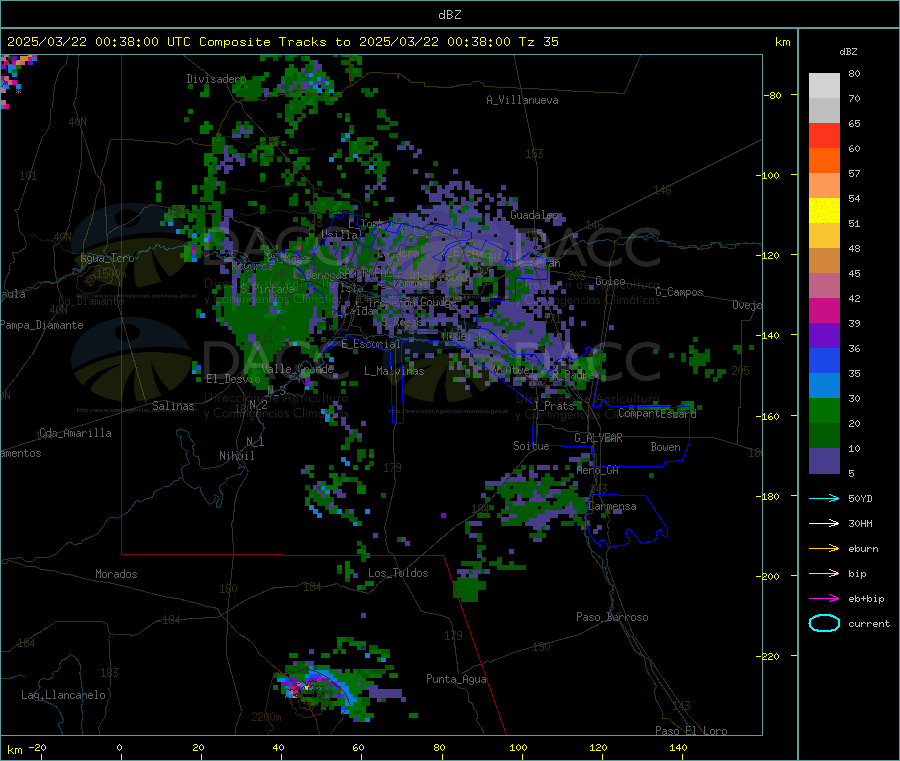Click the blue Carmensa polygon outline
The image size is (900, 761).
coord(627,521)
